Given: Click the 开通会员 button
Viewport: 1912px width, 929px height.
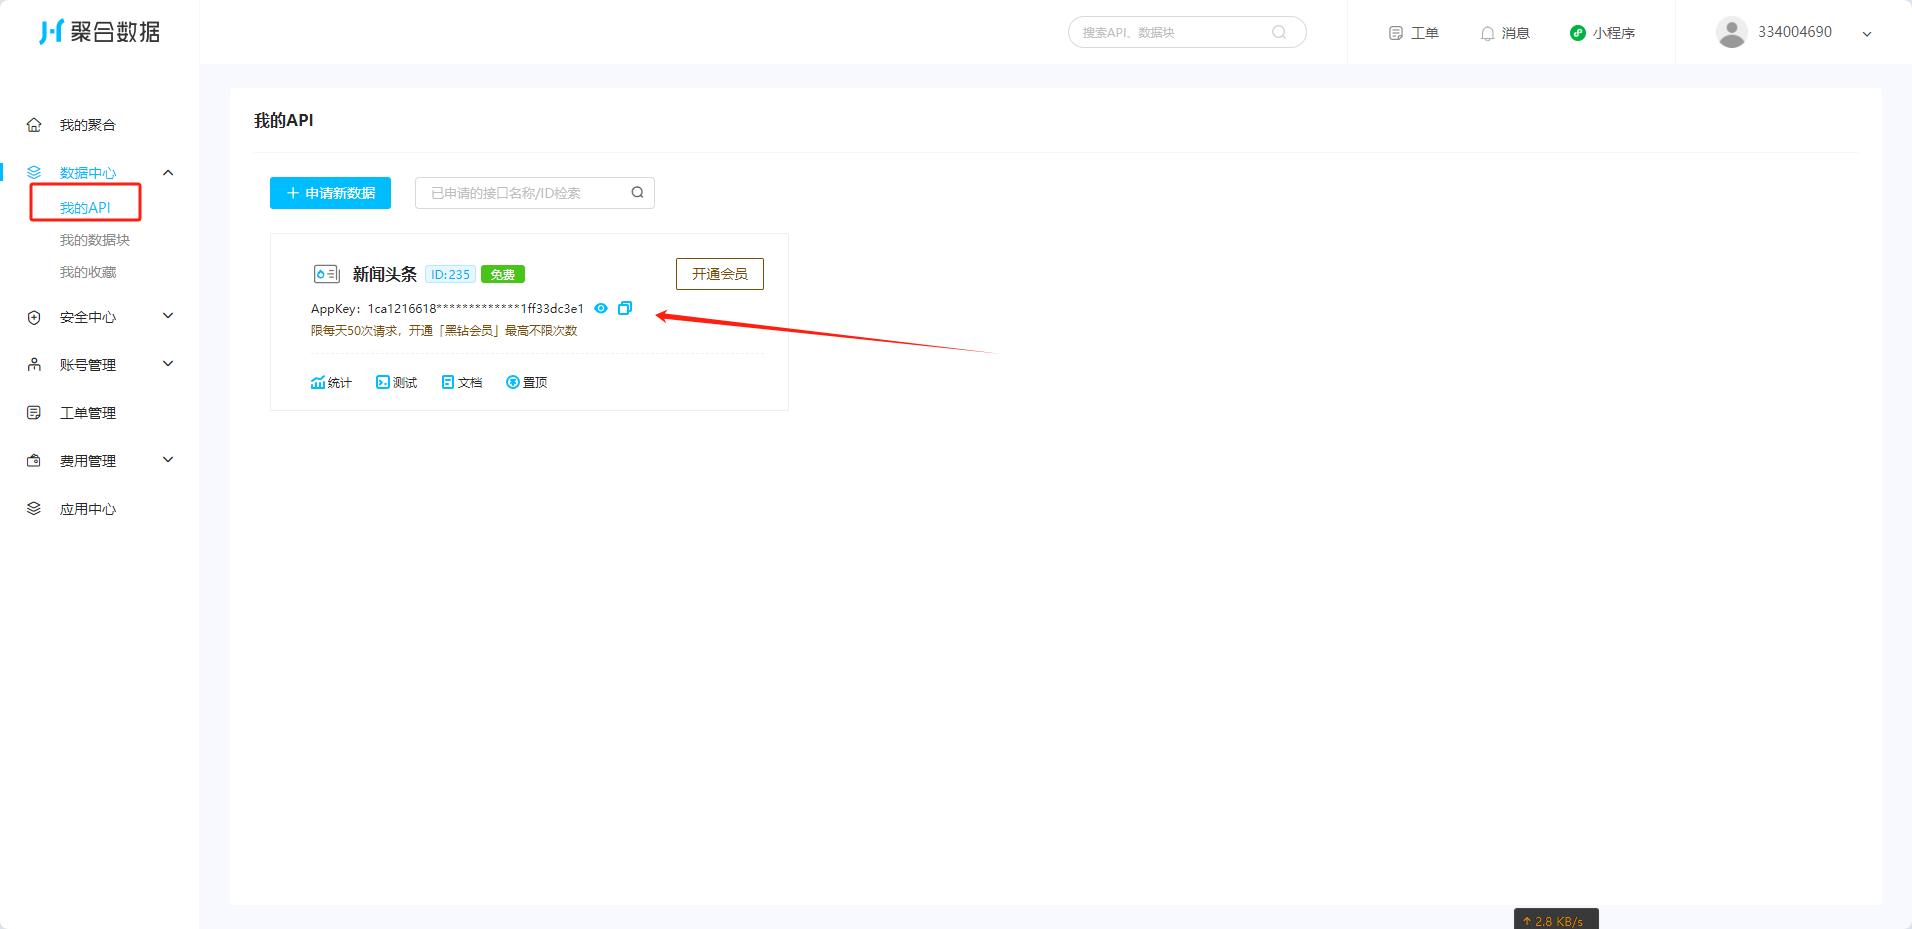Looking at the screenshot, I should click(719, 274).
